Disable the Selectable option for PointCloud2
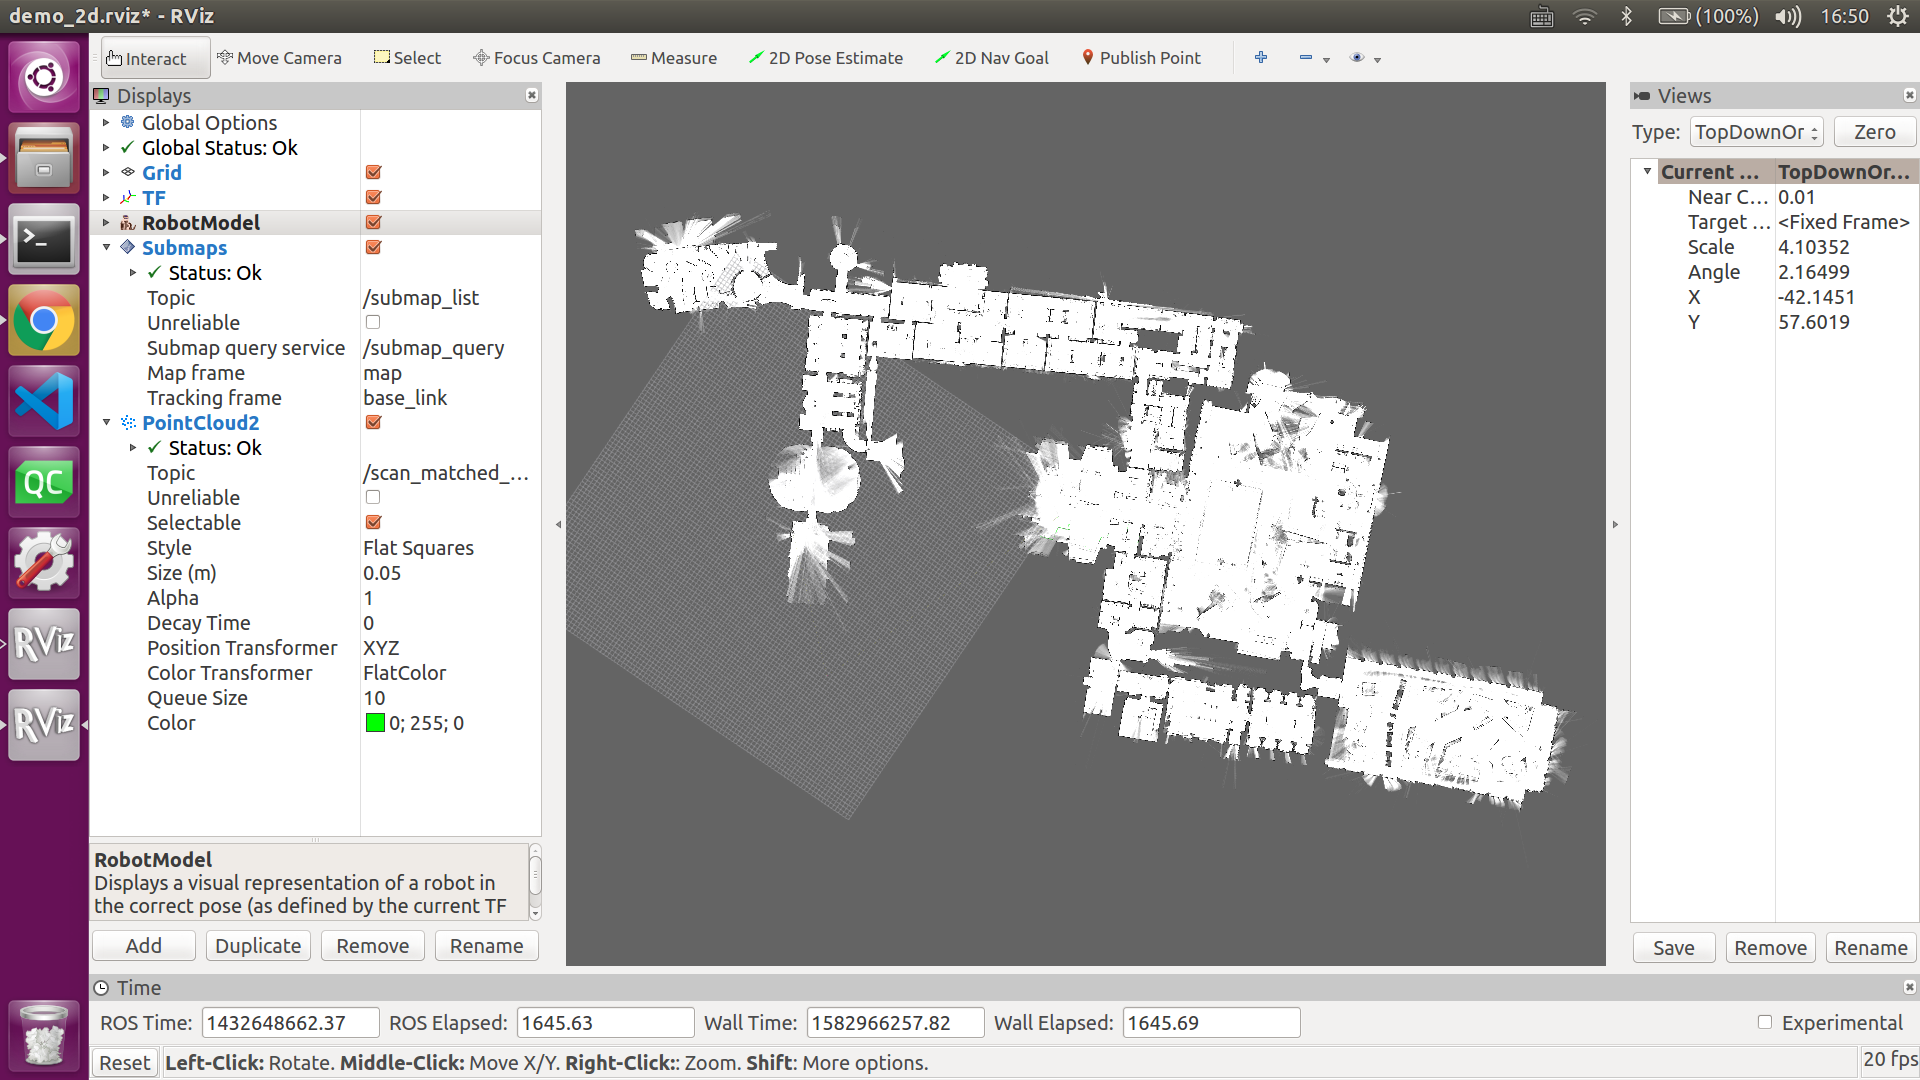 click(x=372, y=522)
